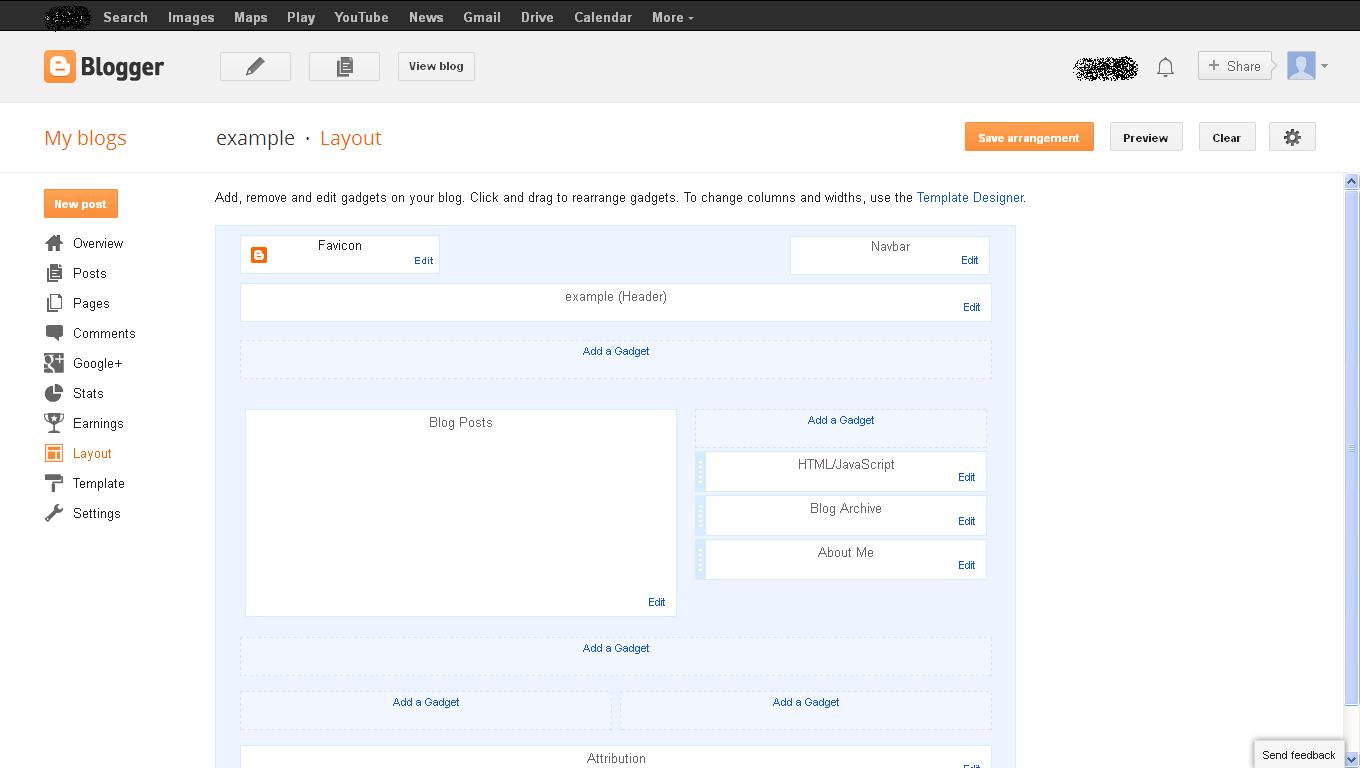This screenshot has width=1360, height=768.
Task: Click the Overview house icon
Action: [54, 243]
